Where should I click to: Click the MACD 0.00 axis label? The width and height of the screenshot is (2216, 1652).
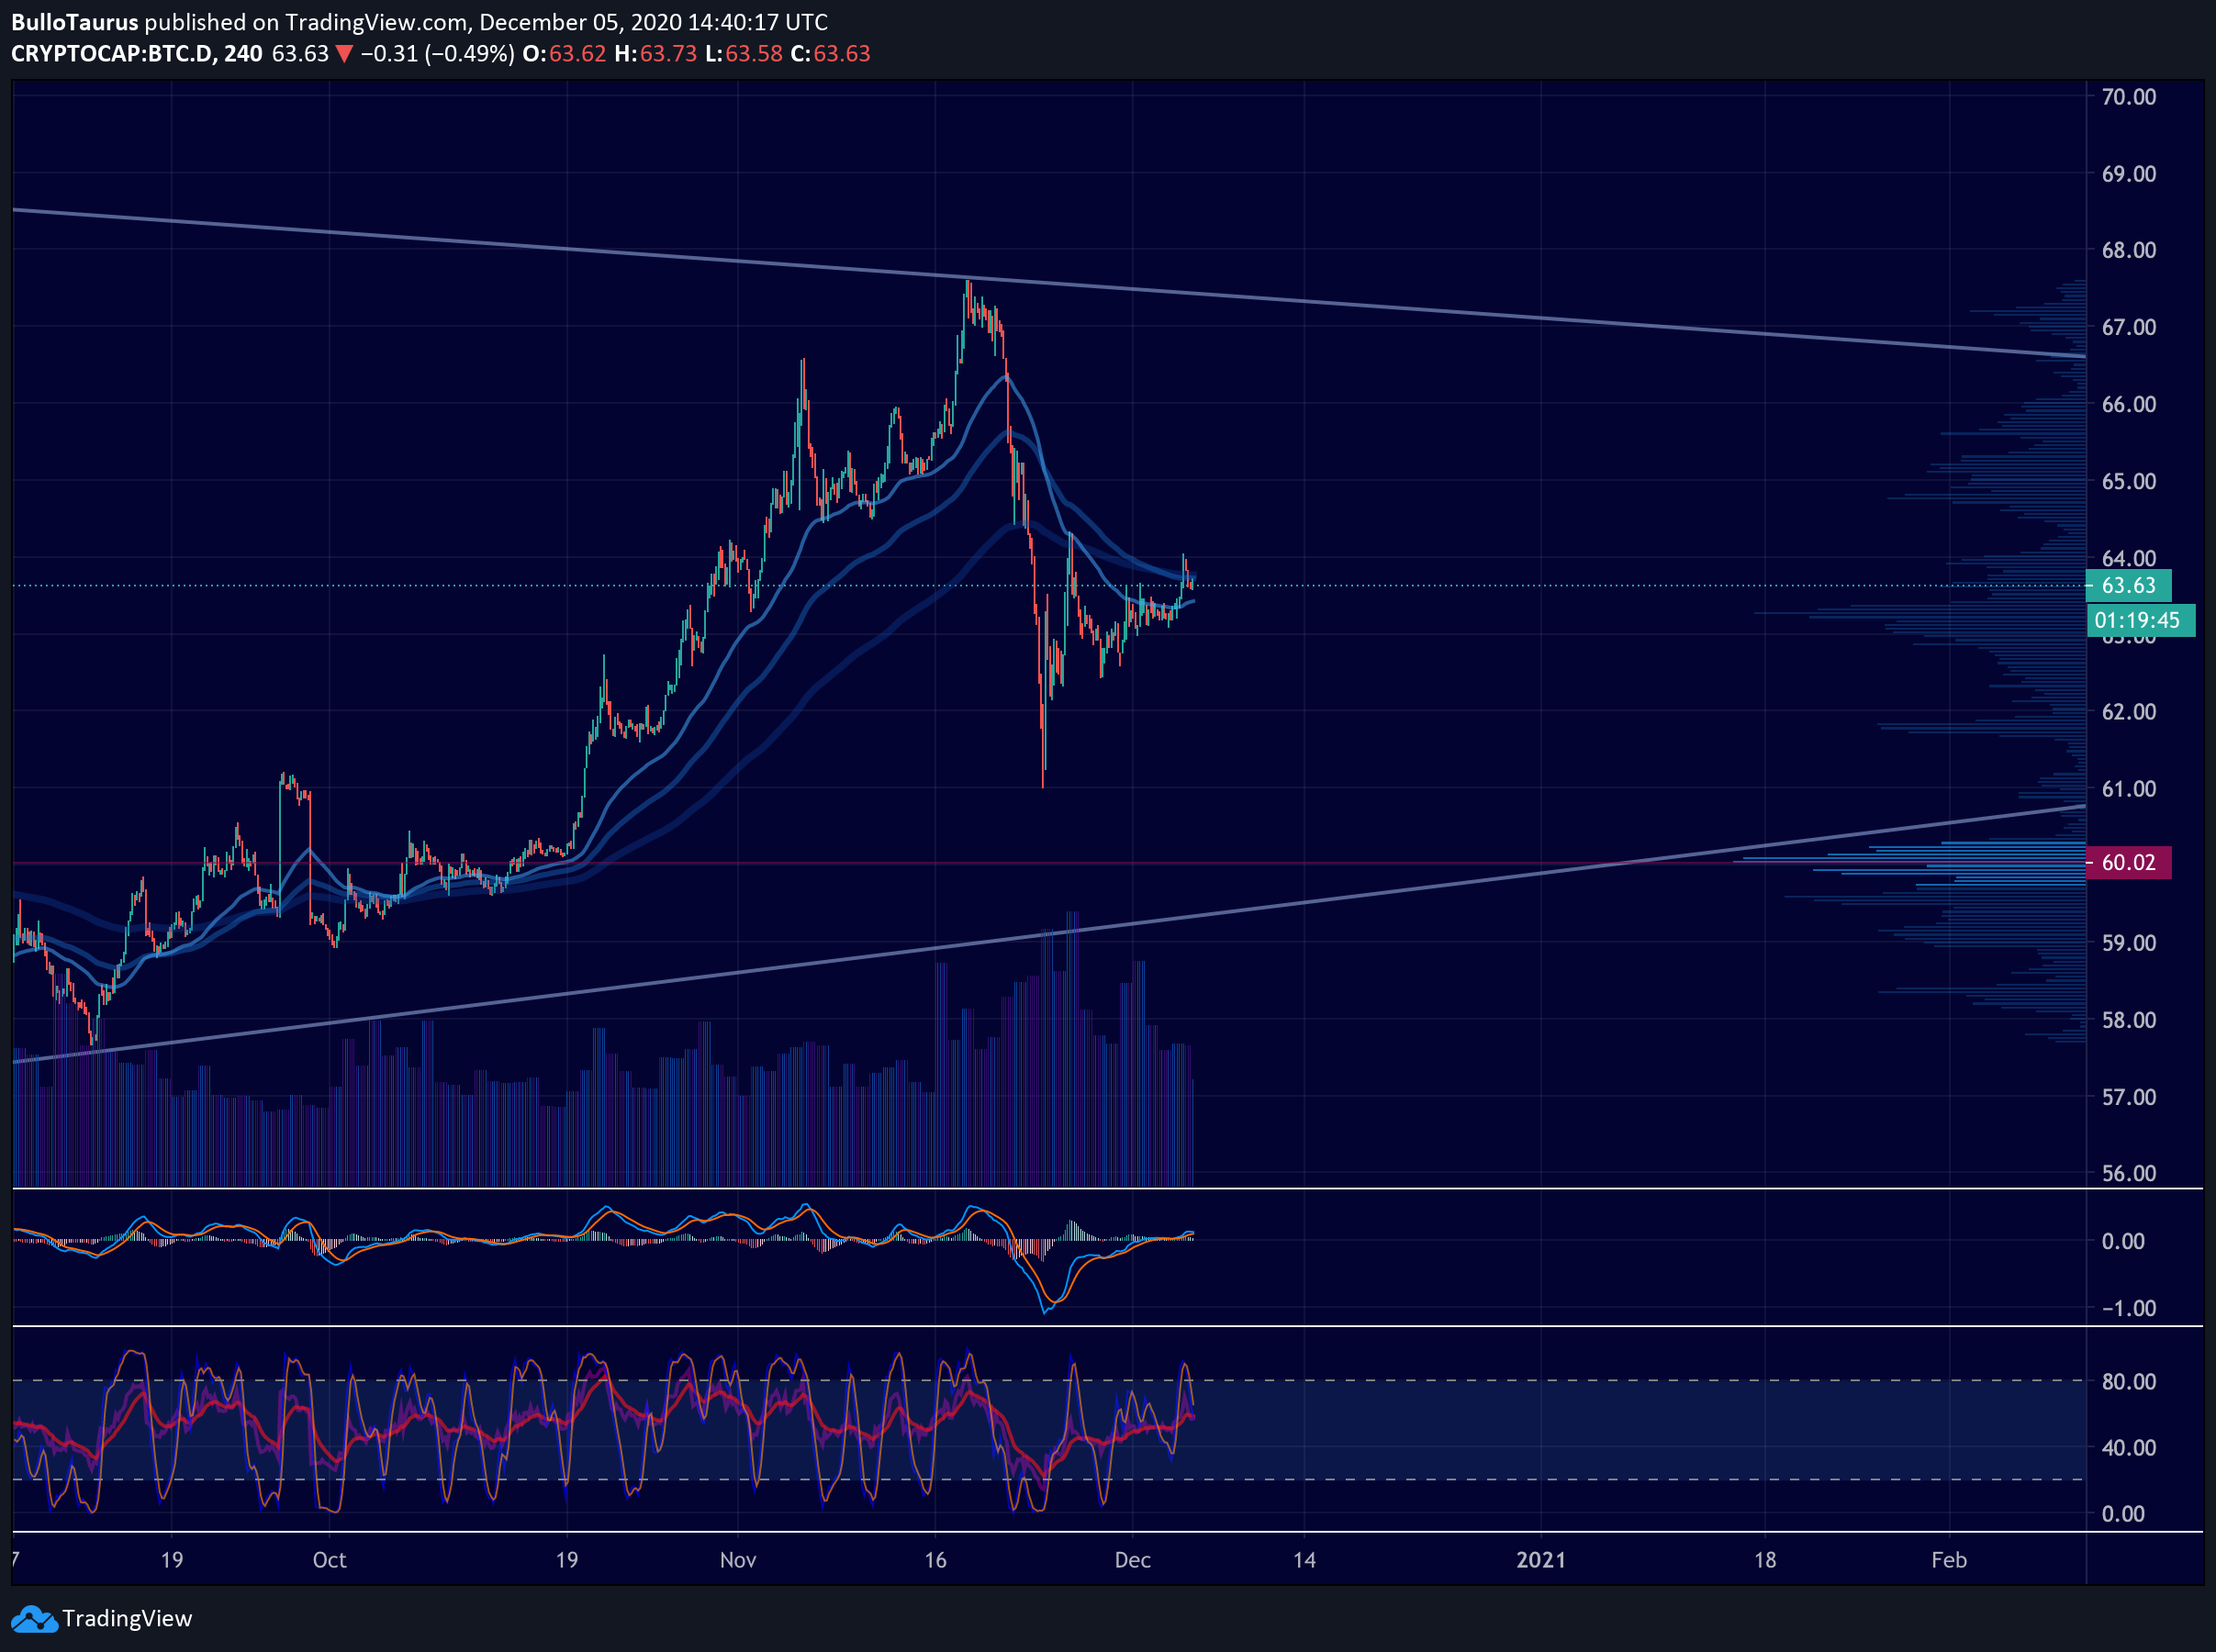(x=2123, y=1241)
